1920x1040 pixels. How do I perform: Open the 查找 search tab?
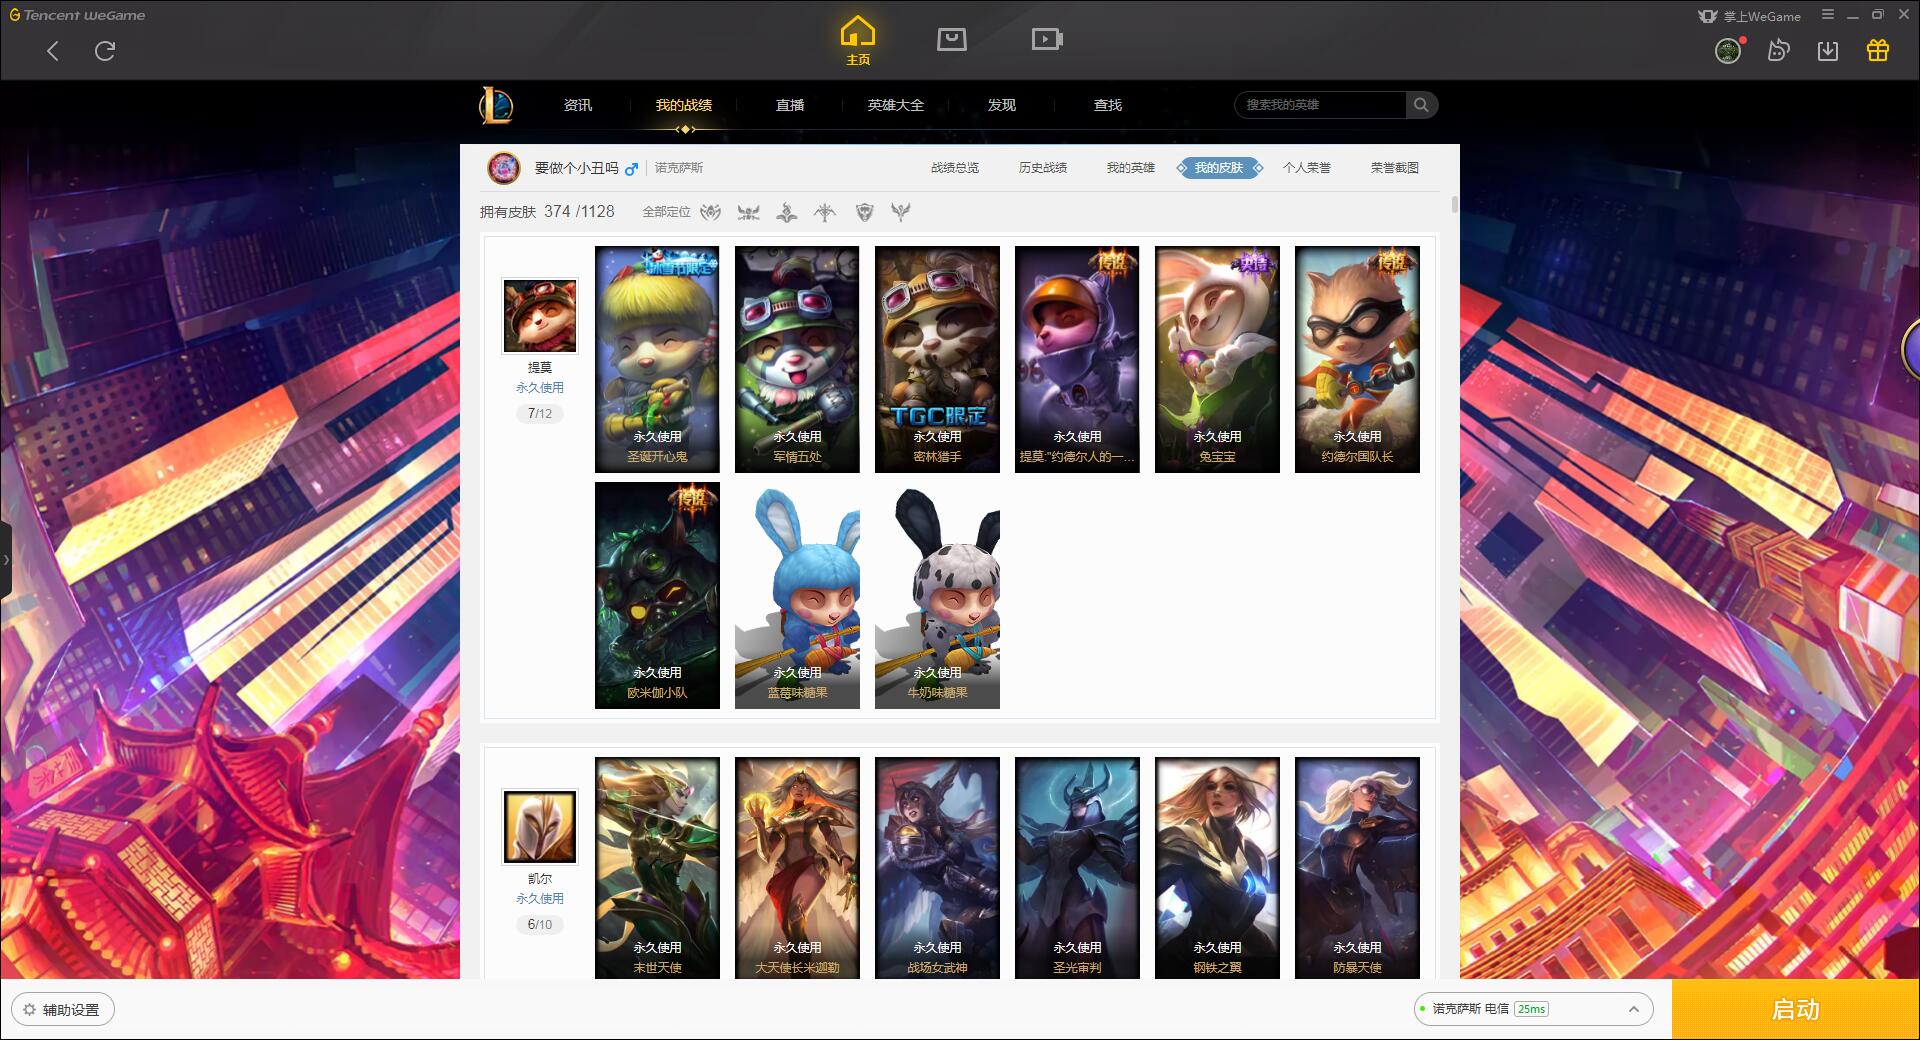pyautogui.click(x=1108, y=105)
